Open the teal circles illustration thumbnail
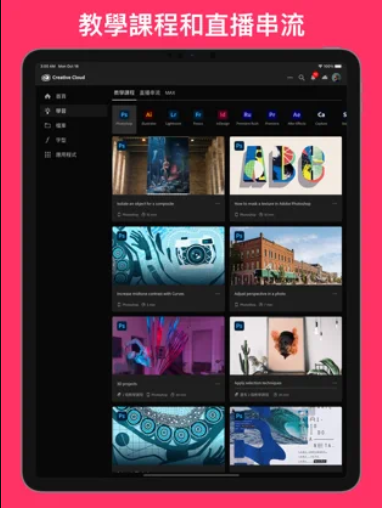This screenshot has width=382, height=508. [168, 436]
